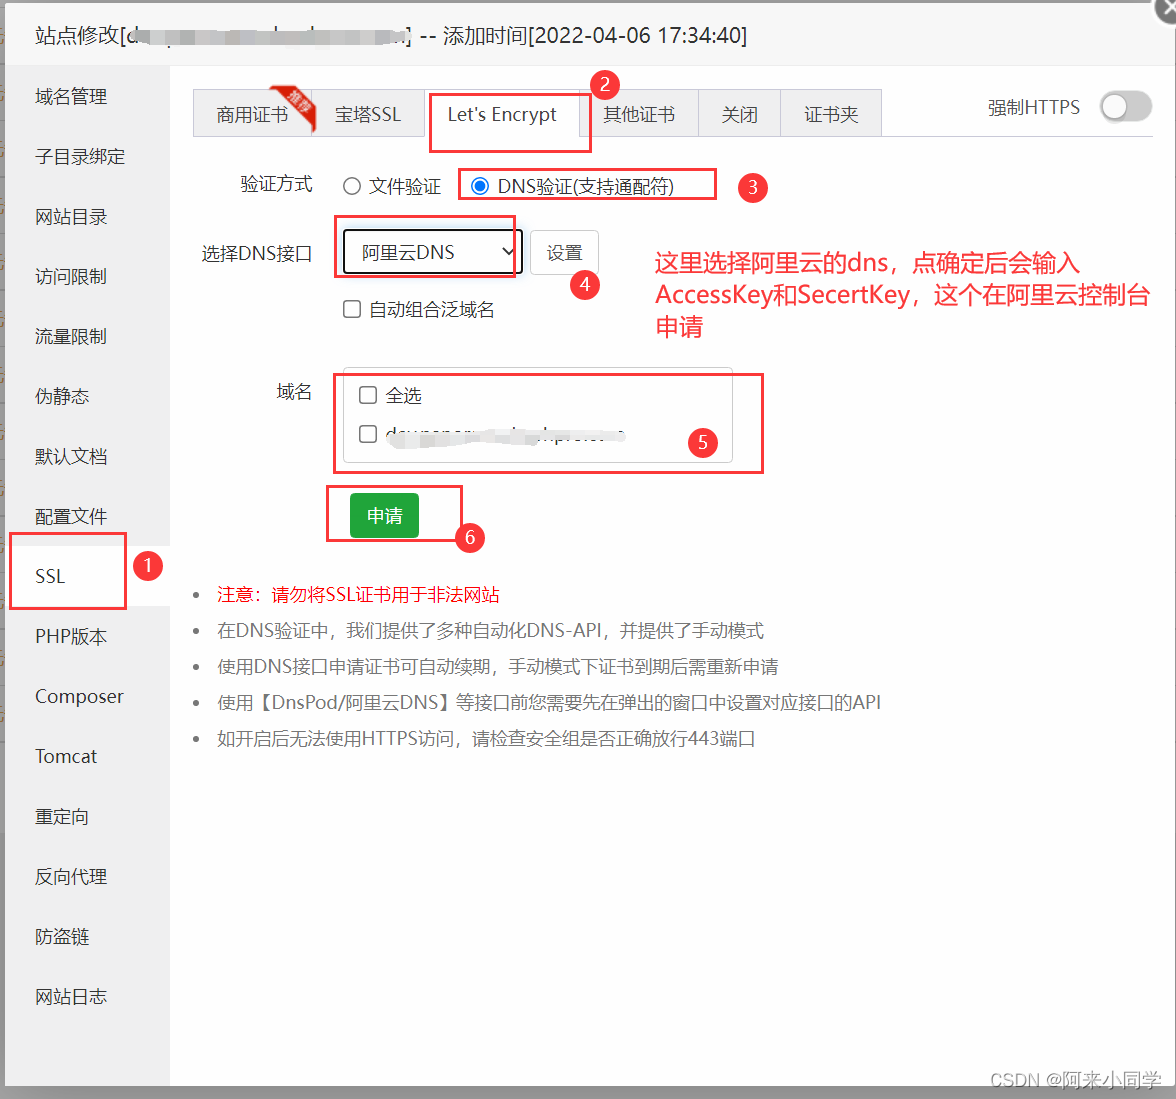
Task: Open the 流量限制 sidebar section
Action: tap(71, 337)
